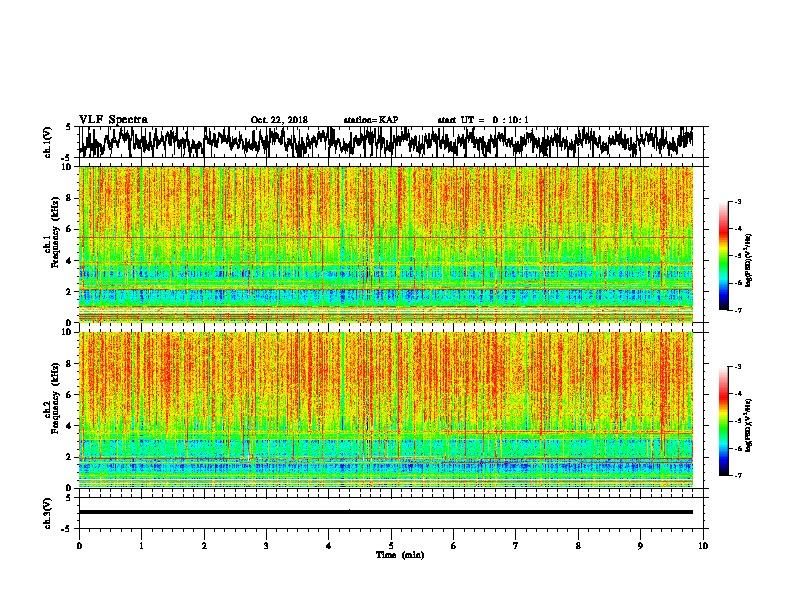Viewport: 792px width, 612px height.
Task: Click the "10" kHz tick of ch.2 frequency axis
Action: coord(68,332)
